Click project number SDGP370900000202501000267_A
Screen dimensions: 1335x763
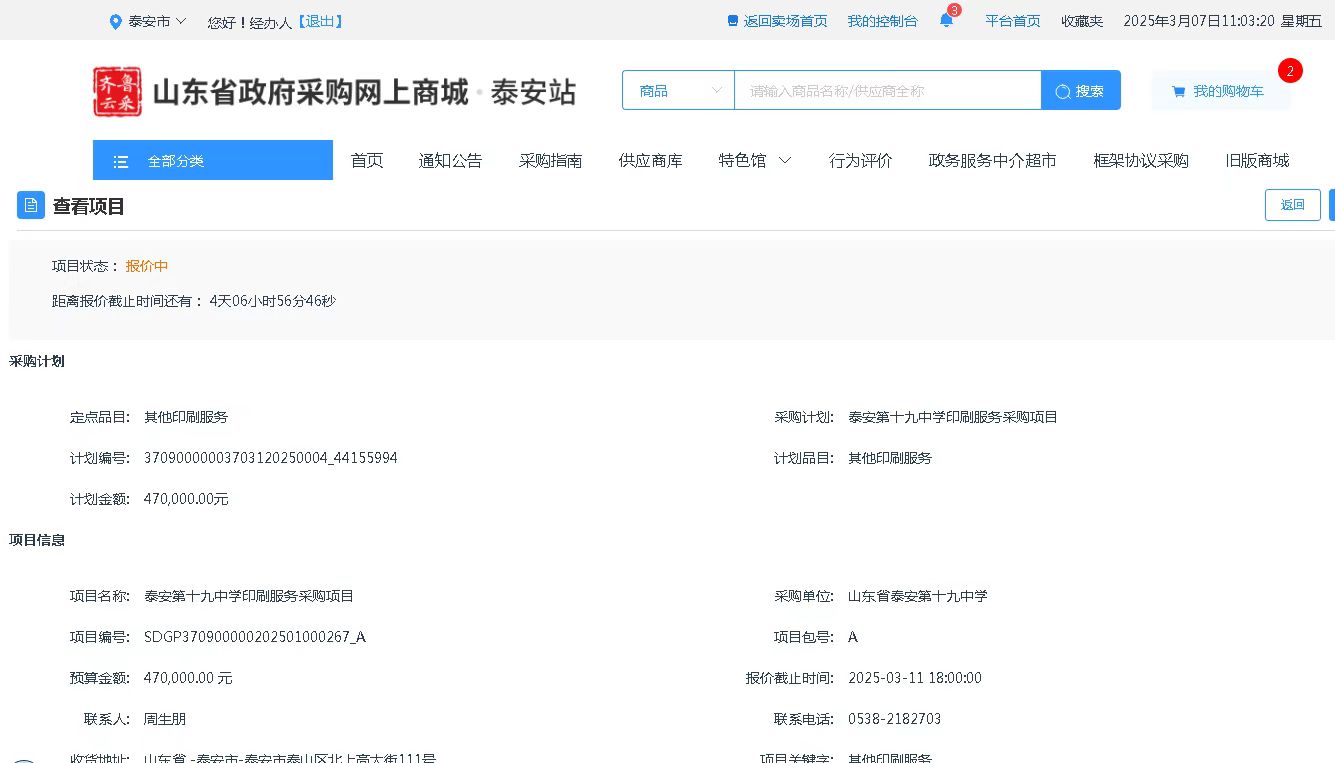[255, 637]
